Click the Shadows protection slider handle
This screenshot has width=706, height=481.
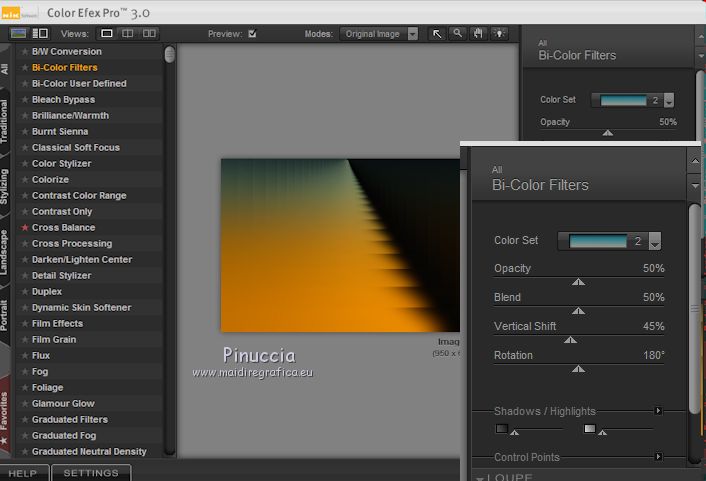click(514, 432)
